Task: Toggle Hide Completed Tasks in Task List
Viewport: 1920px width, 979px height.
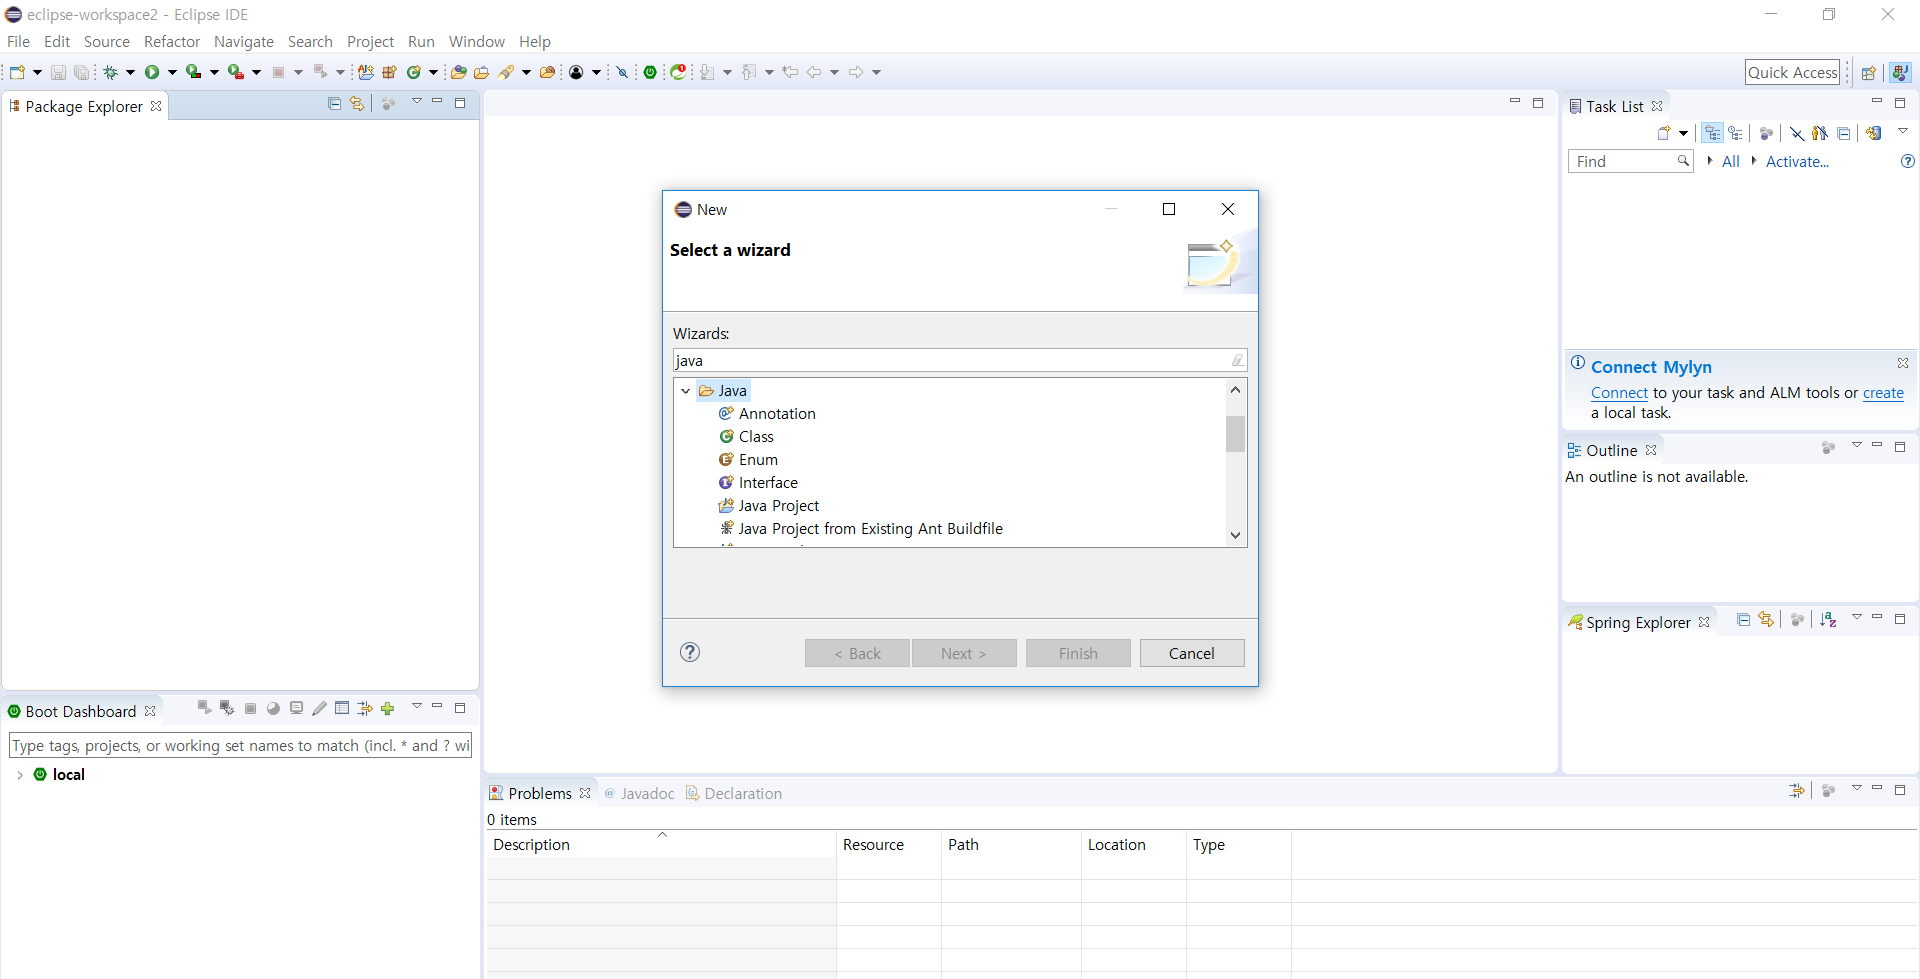Action: click(1797, 133)
